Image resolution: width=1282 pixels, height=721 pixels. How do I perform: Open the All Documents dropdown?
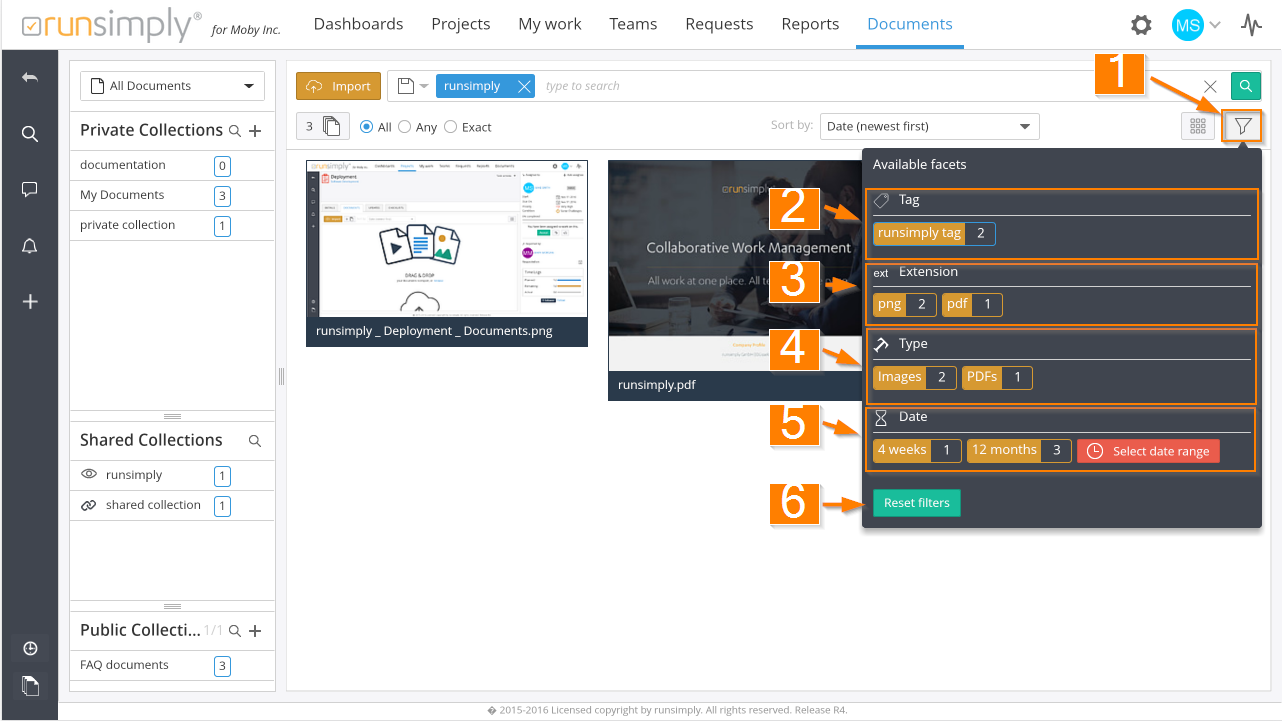172,86
